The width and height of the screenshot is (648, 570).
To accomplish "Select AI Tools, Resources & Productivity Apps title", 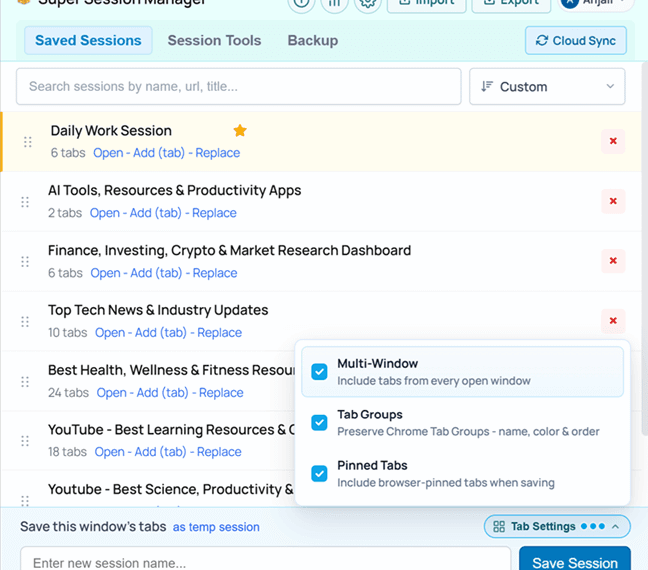I will click(174, 191).
